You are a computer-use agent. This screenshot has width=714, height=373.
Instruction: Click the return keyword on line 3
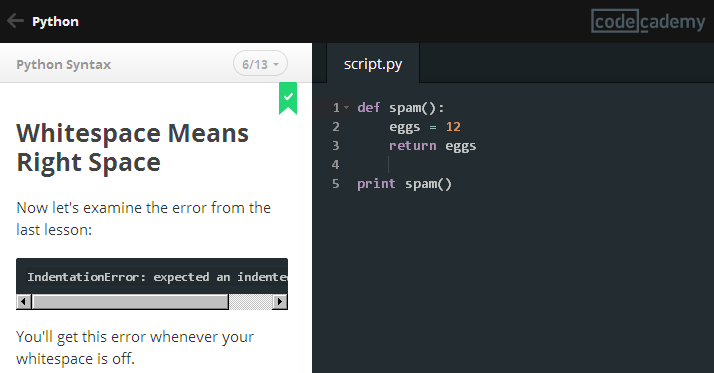click(x=413, y=146)
